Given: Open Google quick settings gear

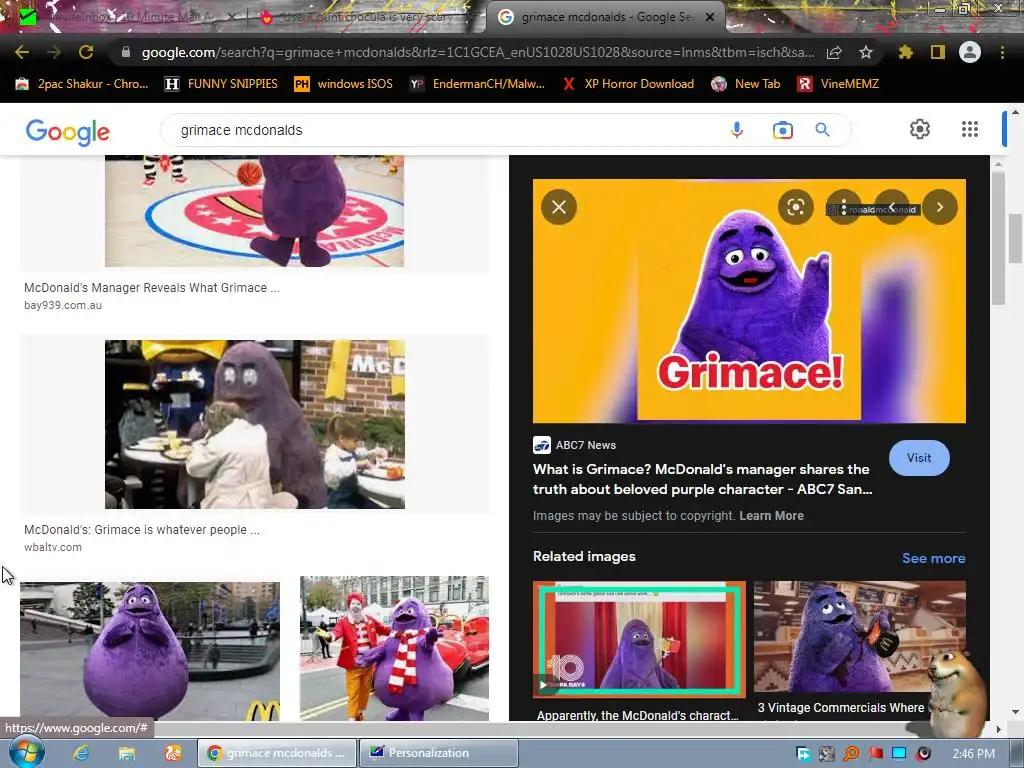Looking at the screenshot, I should pos(920,129).
